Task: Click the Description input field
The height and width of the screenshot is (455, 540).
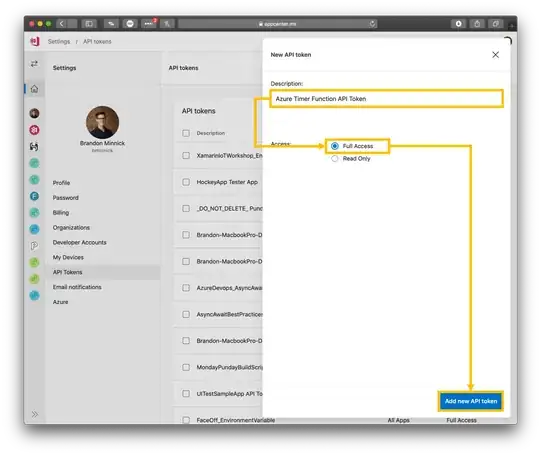Action: click(386, 99)
